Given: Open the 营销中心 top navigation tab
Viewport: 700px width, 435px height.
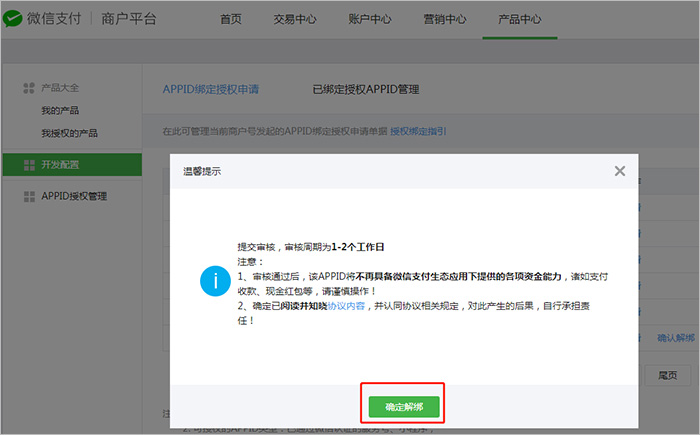Looking at the screenshot, I should click(x=445, y=19).
